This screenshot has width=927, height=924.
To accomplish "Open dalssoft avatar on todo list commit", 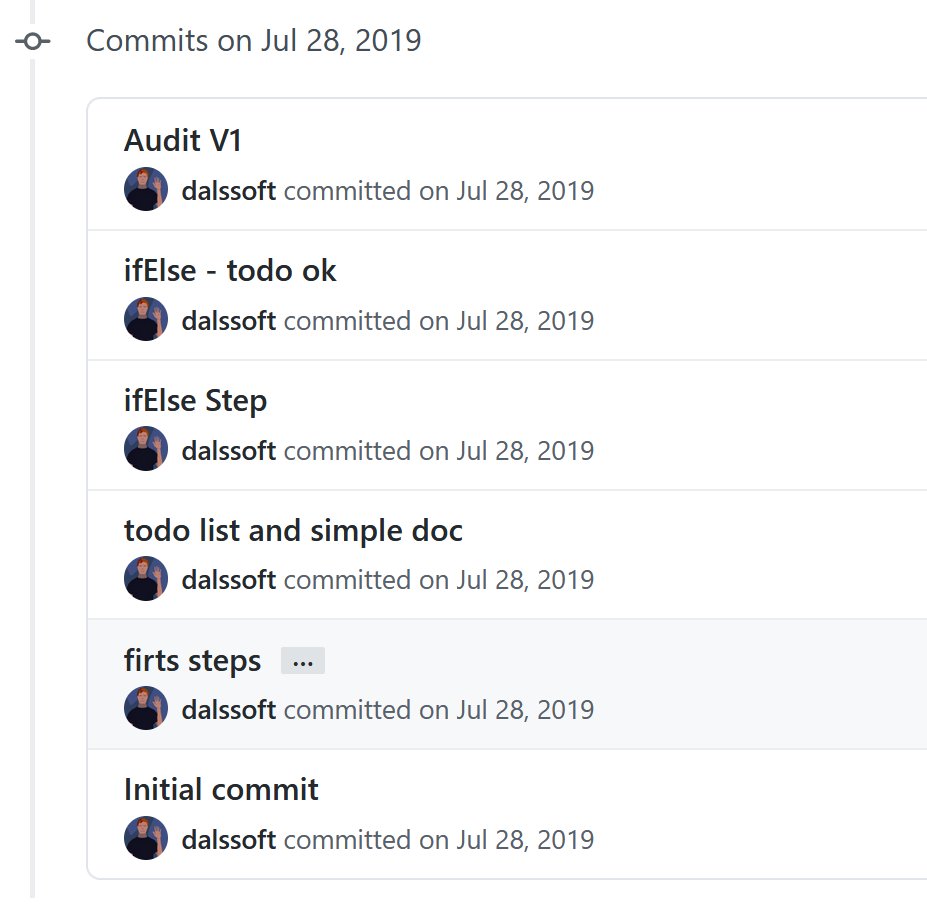I will pyautogui.click(x=146, y=579).
